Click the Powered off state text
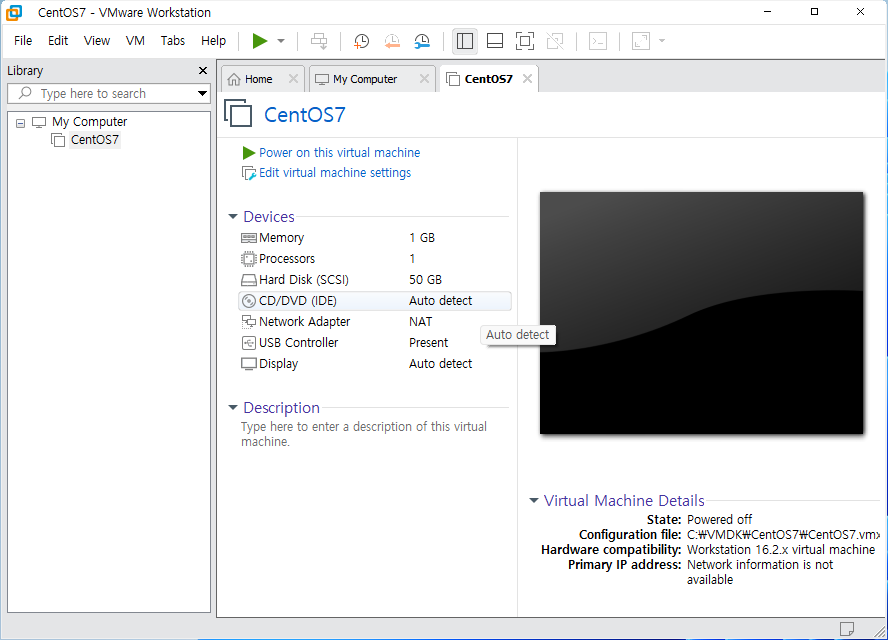Viewport: 888px width, 640px height. coord(719,519)
